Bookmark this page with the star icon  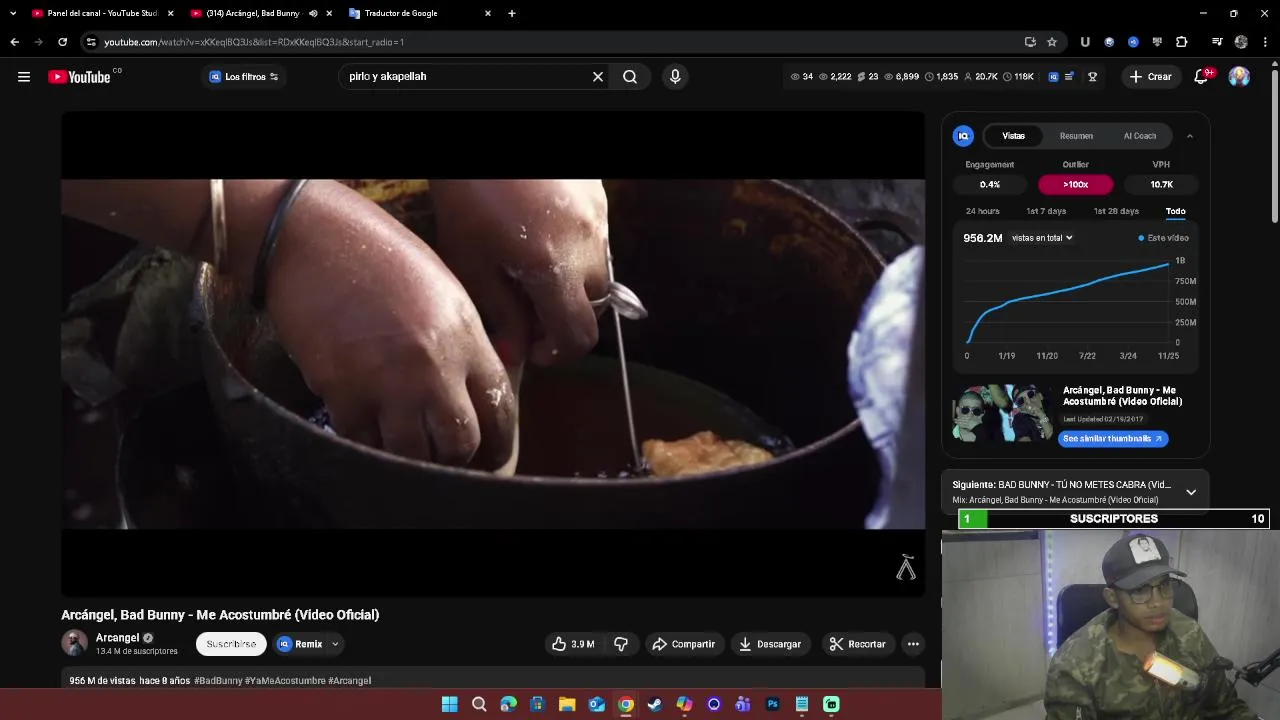tap(1052, 42)
